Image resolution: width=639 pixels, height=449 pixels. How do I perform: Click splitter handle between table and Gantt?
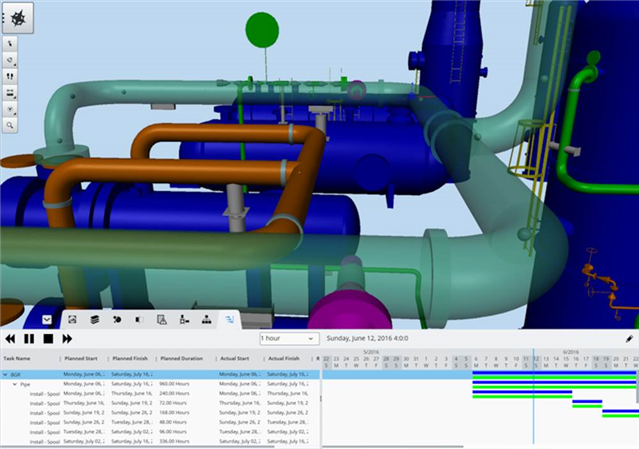(x=321, y=398)
